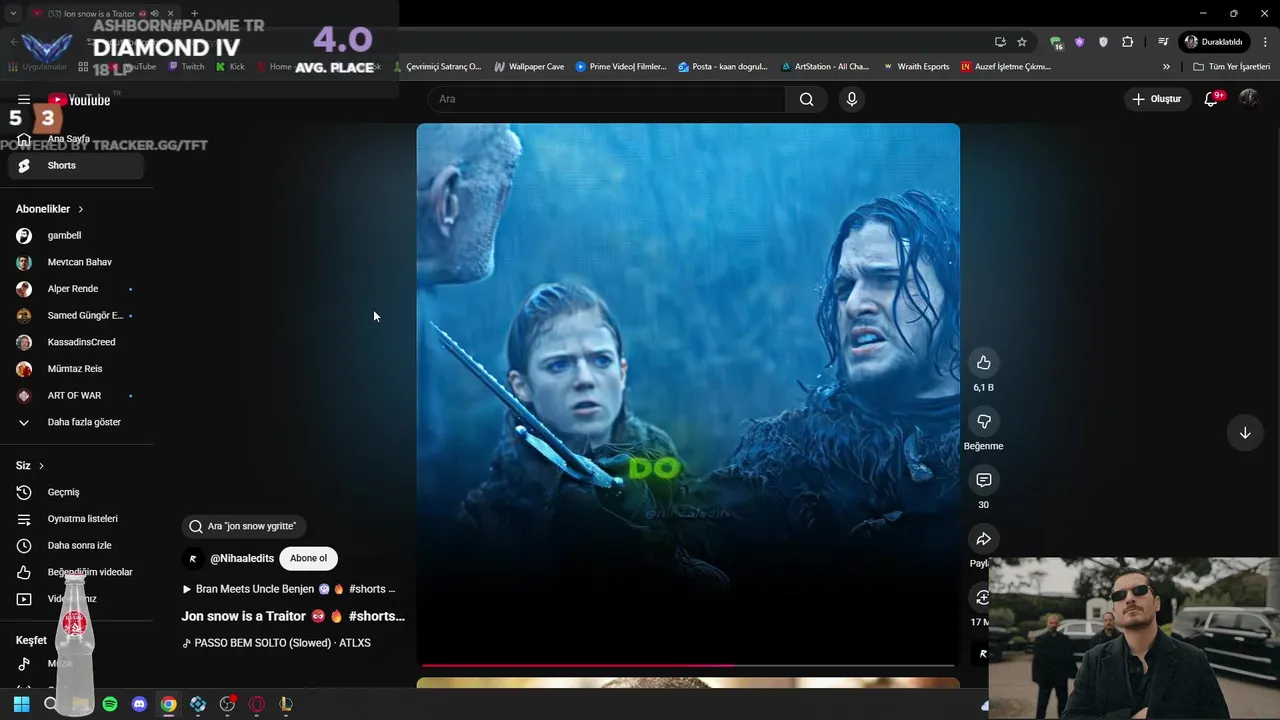
Task: Open the Windows Start menu
Action: tap(22, 704)
